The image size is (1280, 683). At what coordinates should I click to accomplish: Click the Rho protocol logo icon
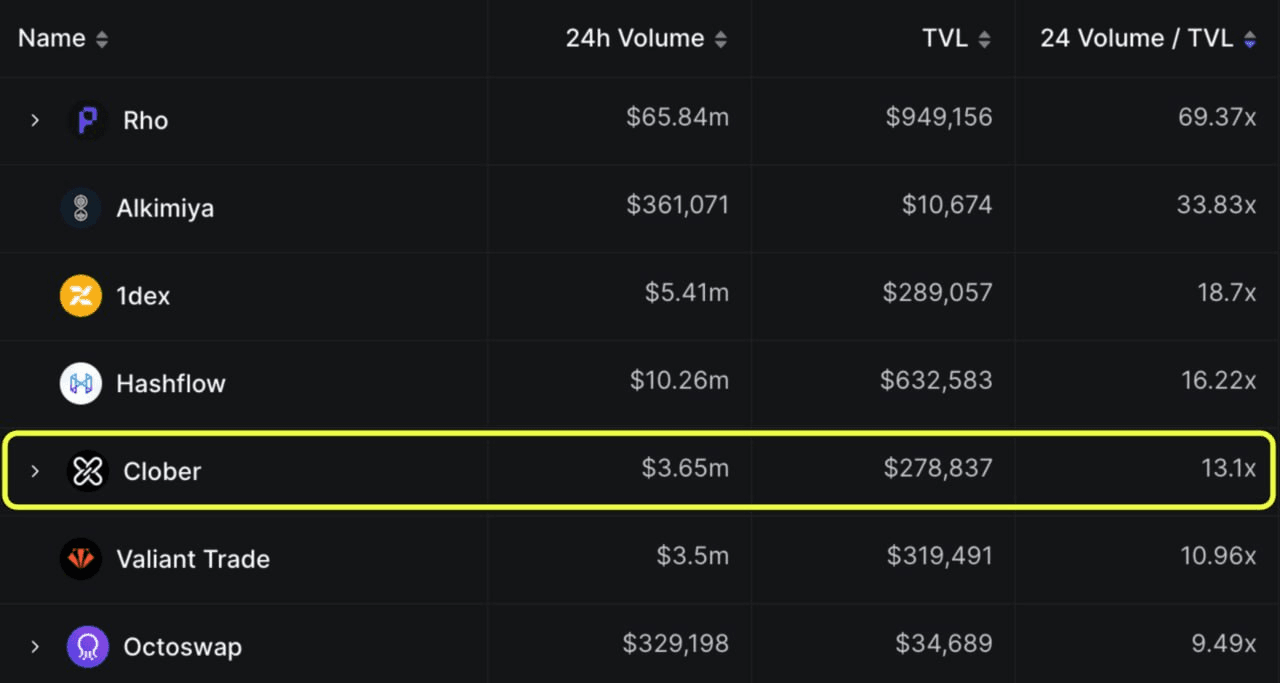pos(88,121)
